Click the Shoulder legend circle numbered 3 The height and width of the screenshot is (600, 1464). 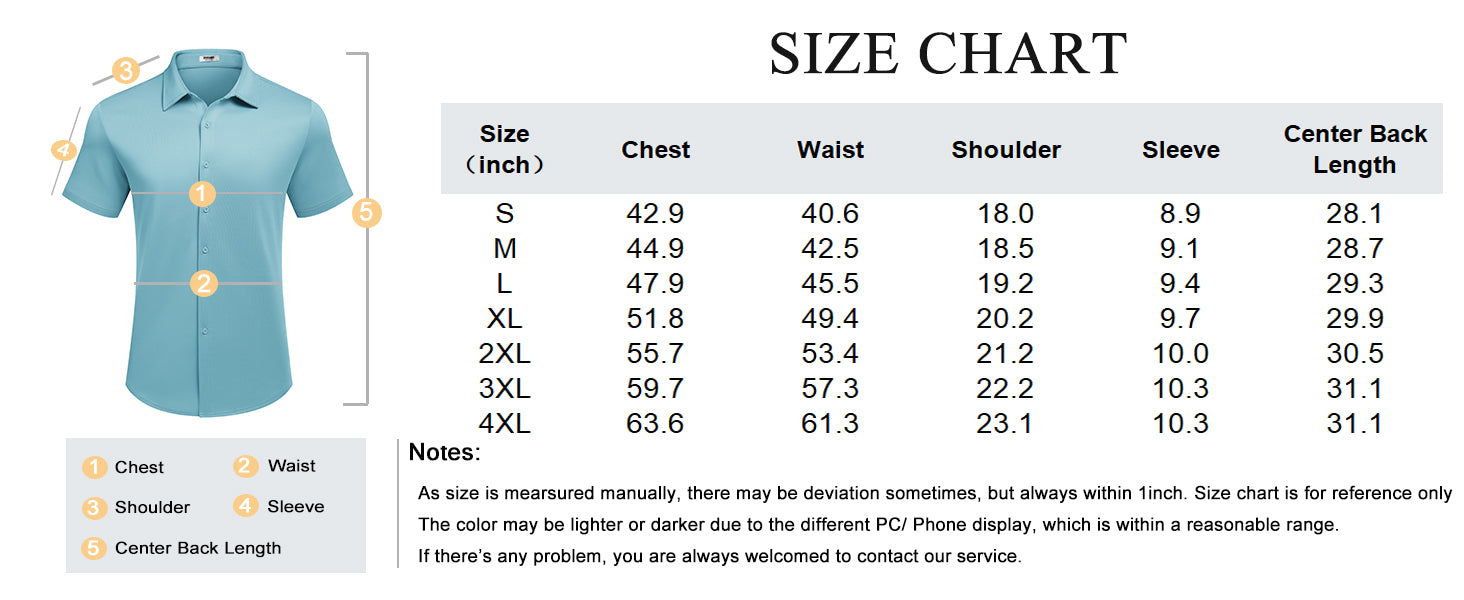click(x=95, y=508)
